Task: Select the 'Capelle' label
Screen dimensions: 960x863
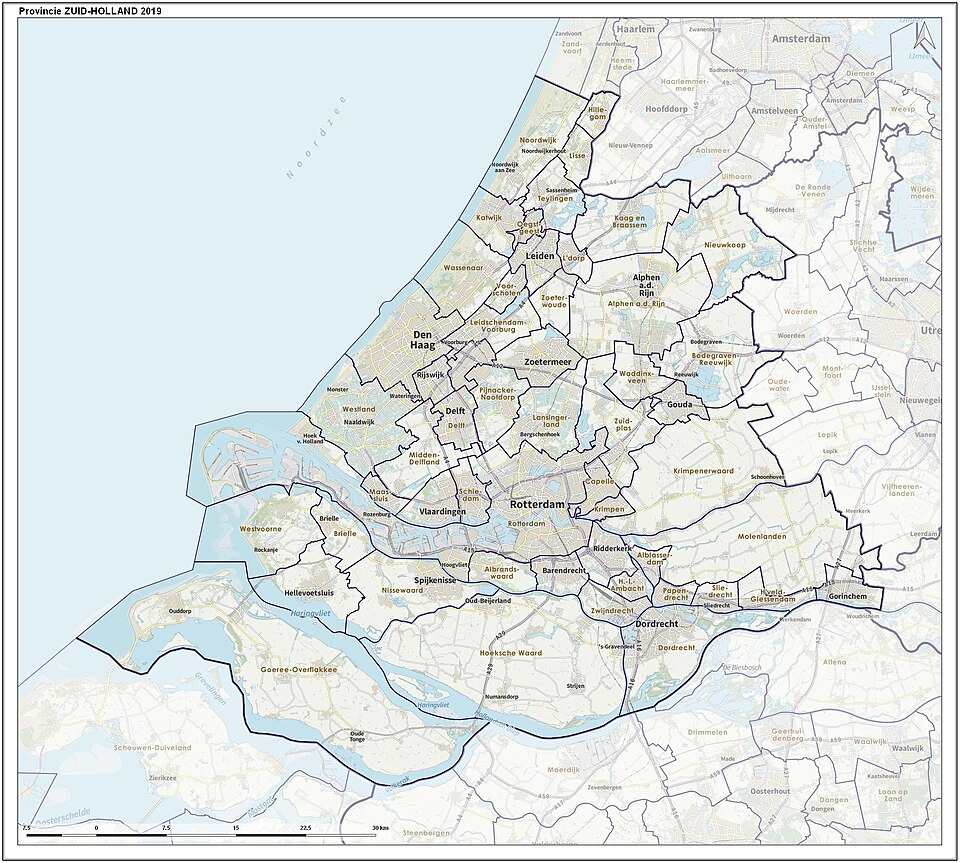Action: point(599,481)
